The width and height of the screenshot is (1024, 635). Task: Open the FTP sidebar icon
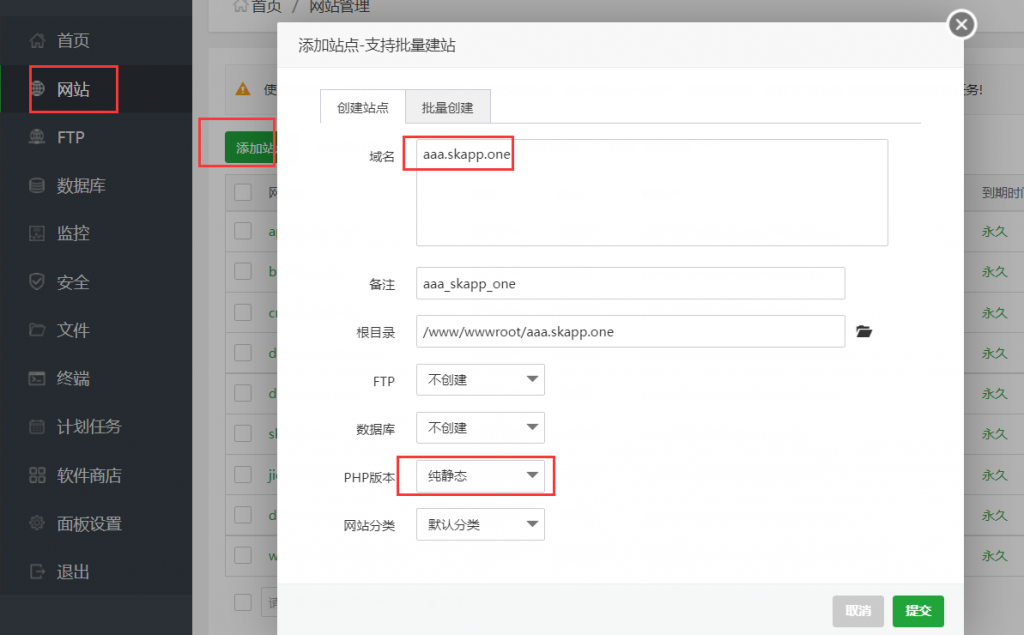pyautogui.click(x=38, y=137)
